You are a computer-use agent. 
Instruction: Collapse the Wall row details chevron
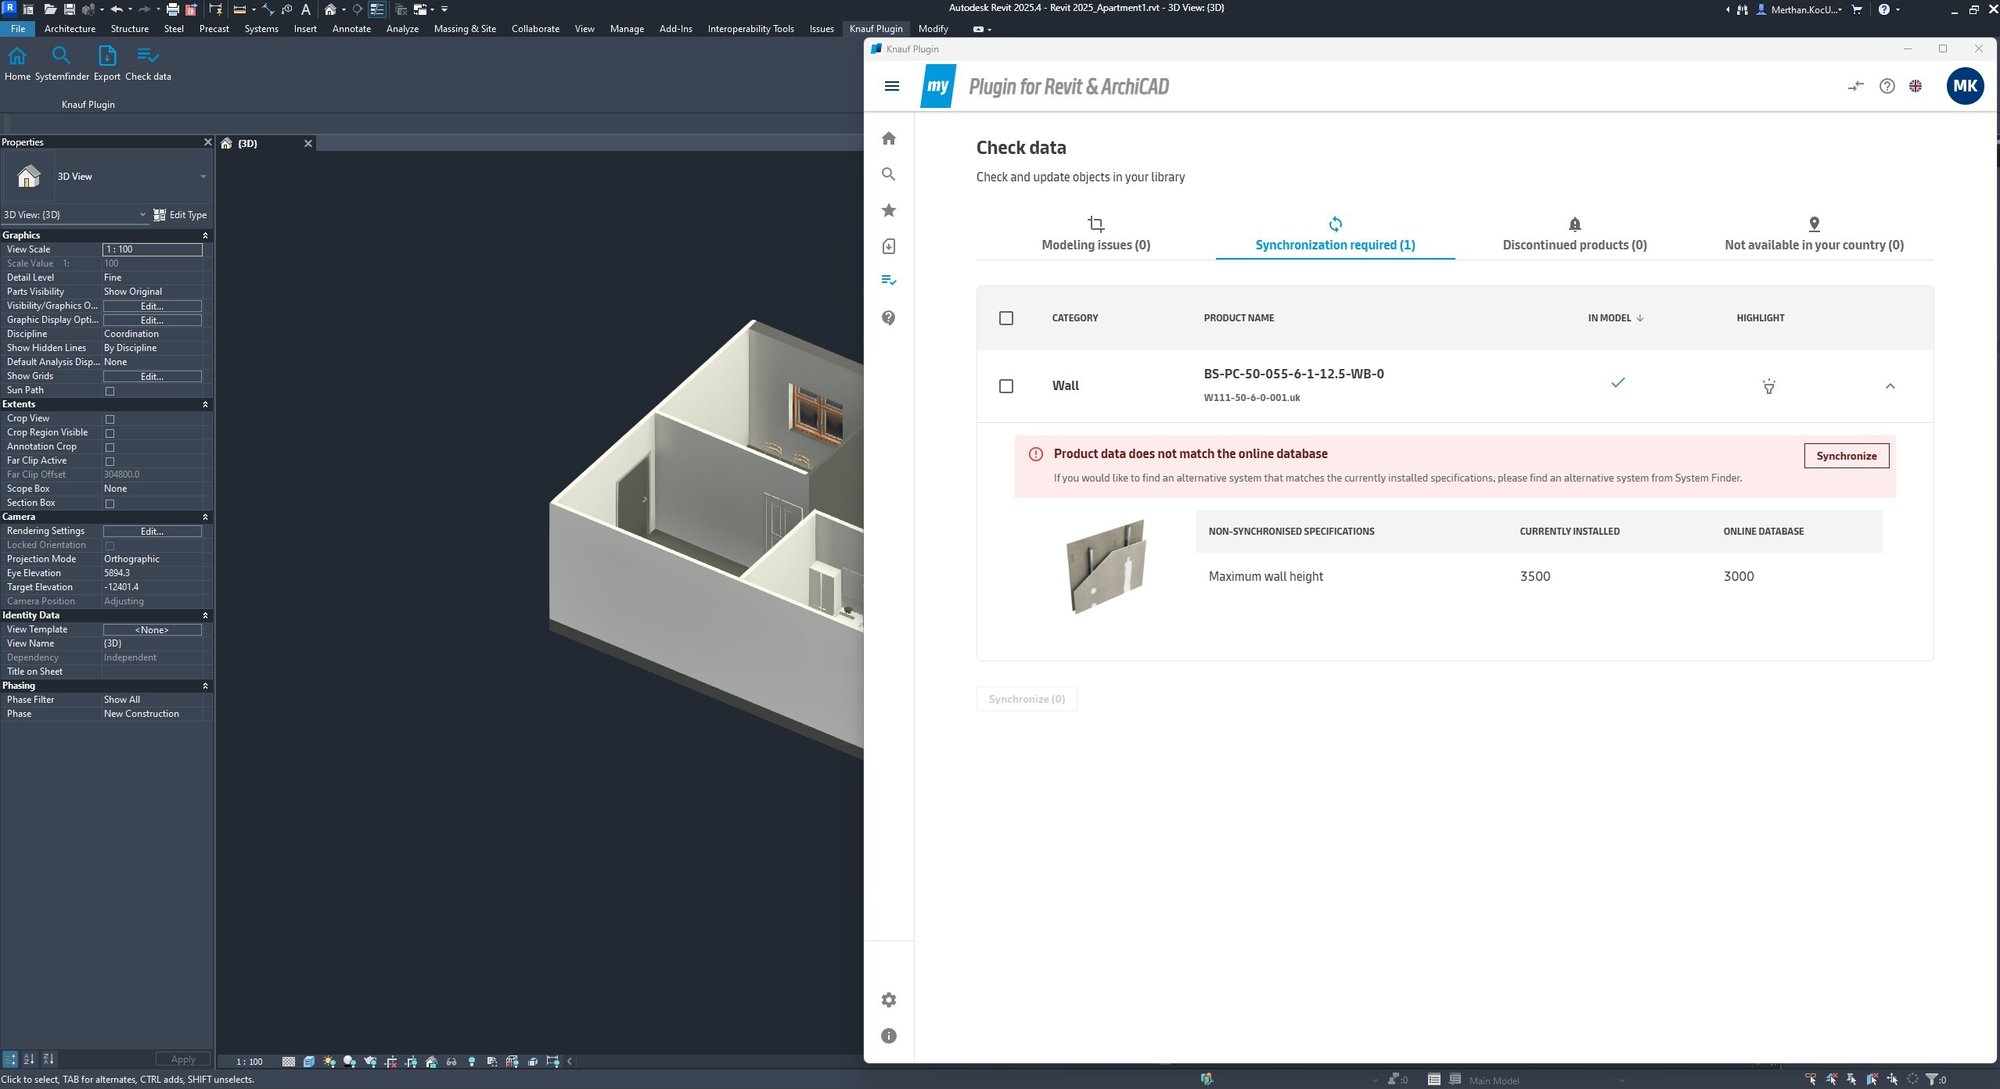[1890, 386]
